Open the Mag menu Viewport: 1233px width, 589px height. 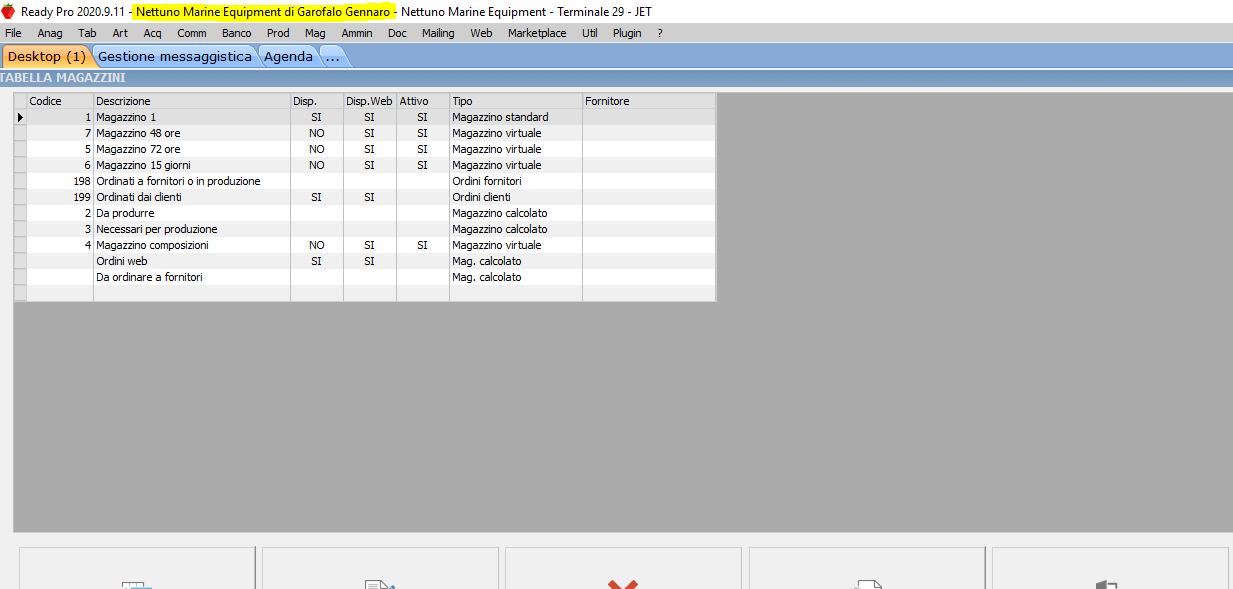[x=315, y=33]
